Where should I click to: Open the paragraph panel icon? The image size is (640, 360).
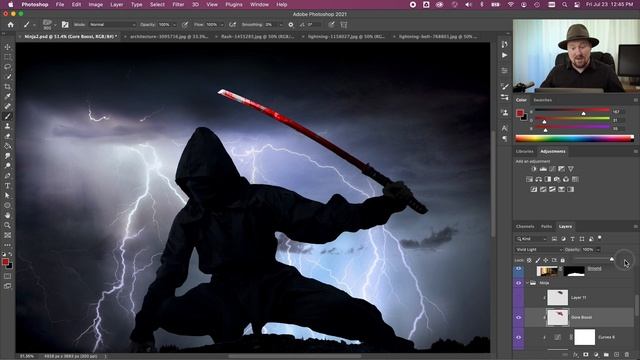coord(505,139)
